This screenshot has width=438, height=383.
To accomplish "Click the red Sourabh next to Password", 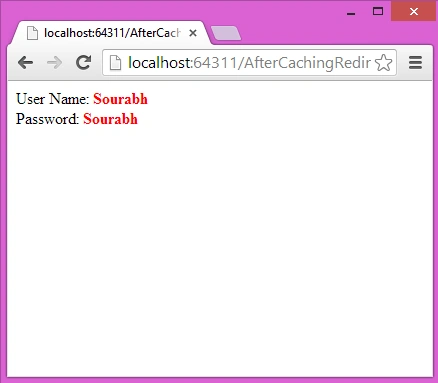I will (110, 119).
